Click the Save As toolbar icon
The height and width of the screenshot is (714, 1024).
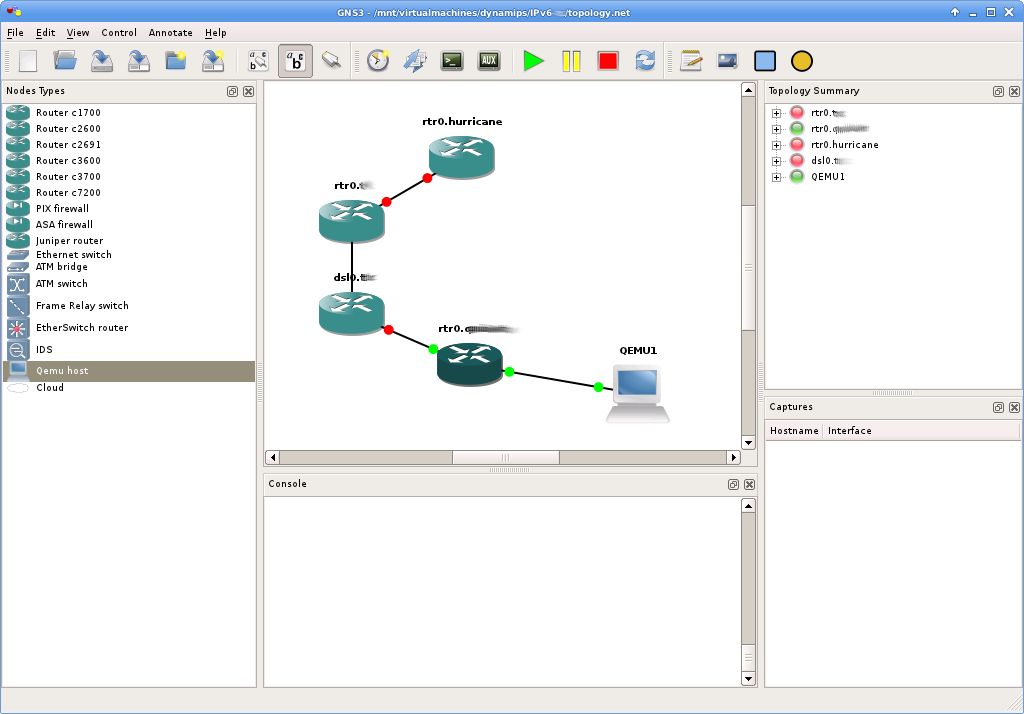coord(138,61)
